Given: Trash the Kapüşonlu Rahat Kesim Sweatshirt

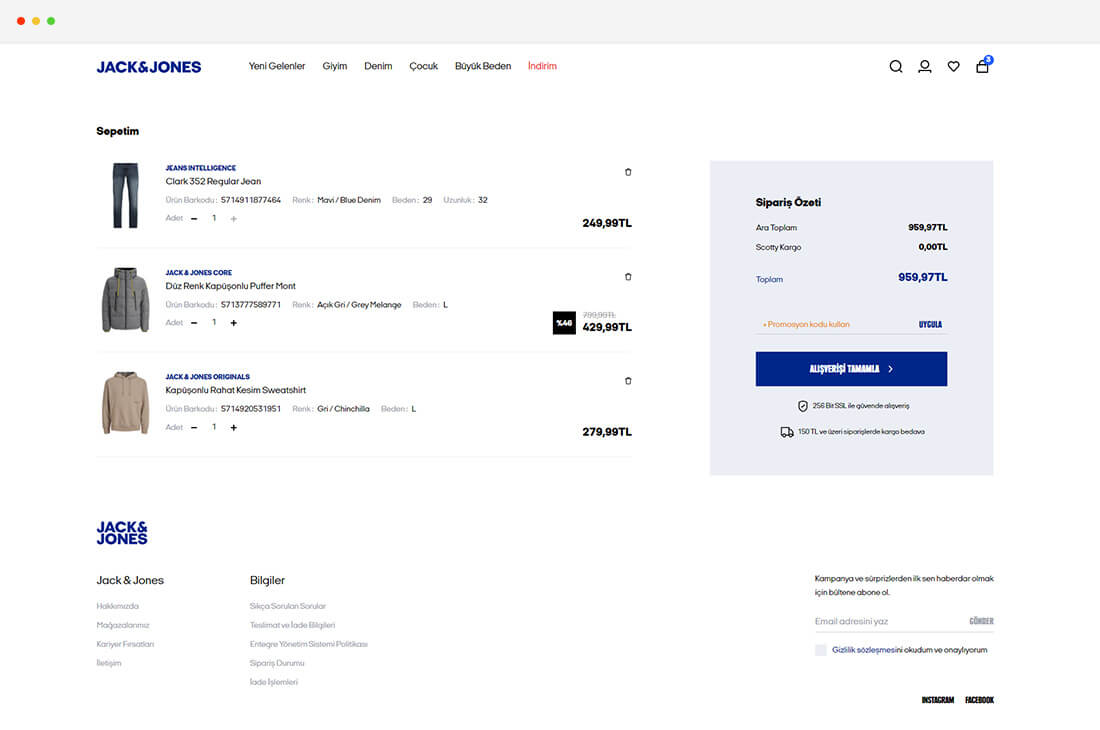Looking at the screenshot, I should tap(628, 381).
